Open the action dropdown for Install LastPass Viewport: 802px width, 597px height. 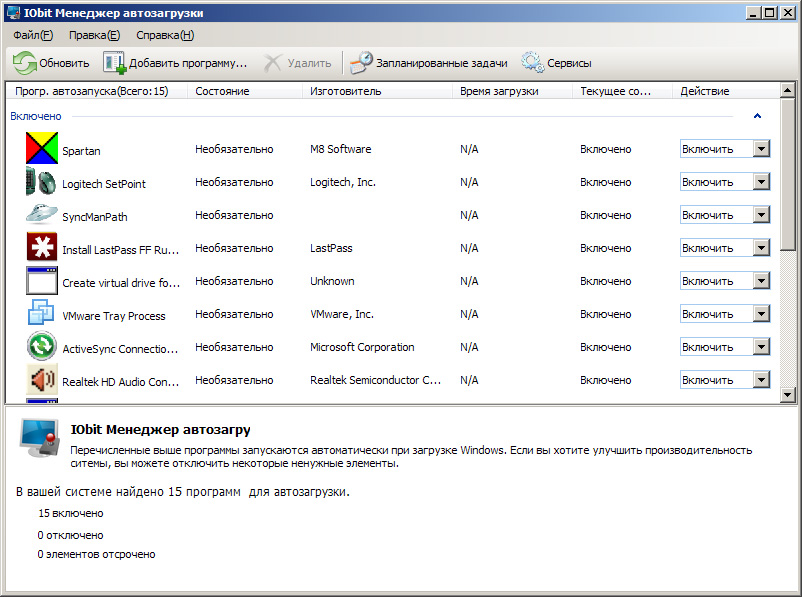(x=761, y=248)
